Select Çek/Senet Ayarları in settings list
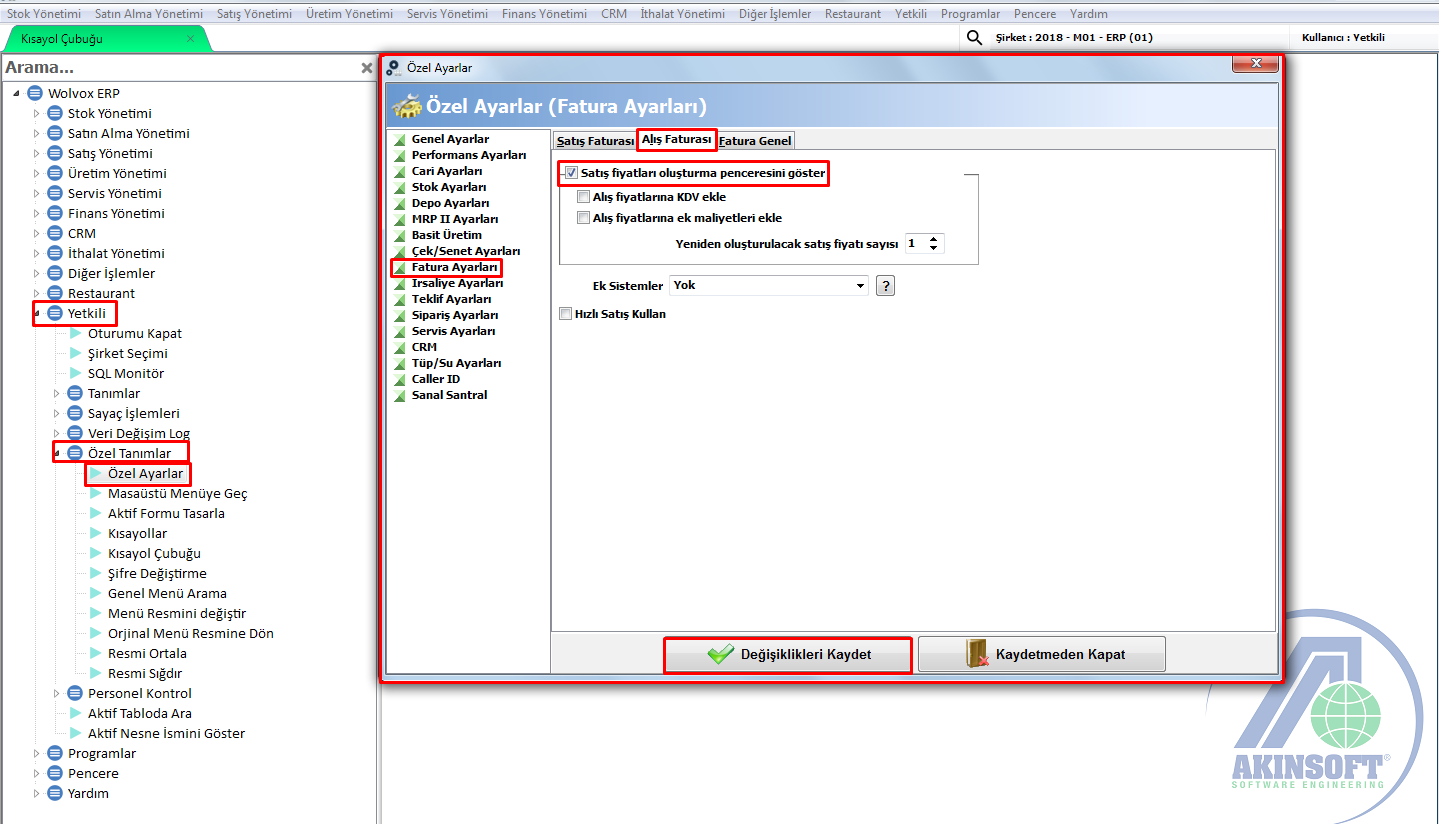Image resolution: width=1439 pixels, height=824 pixels. [x=466, y=251]
